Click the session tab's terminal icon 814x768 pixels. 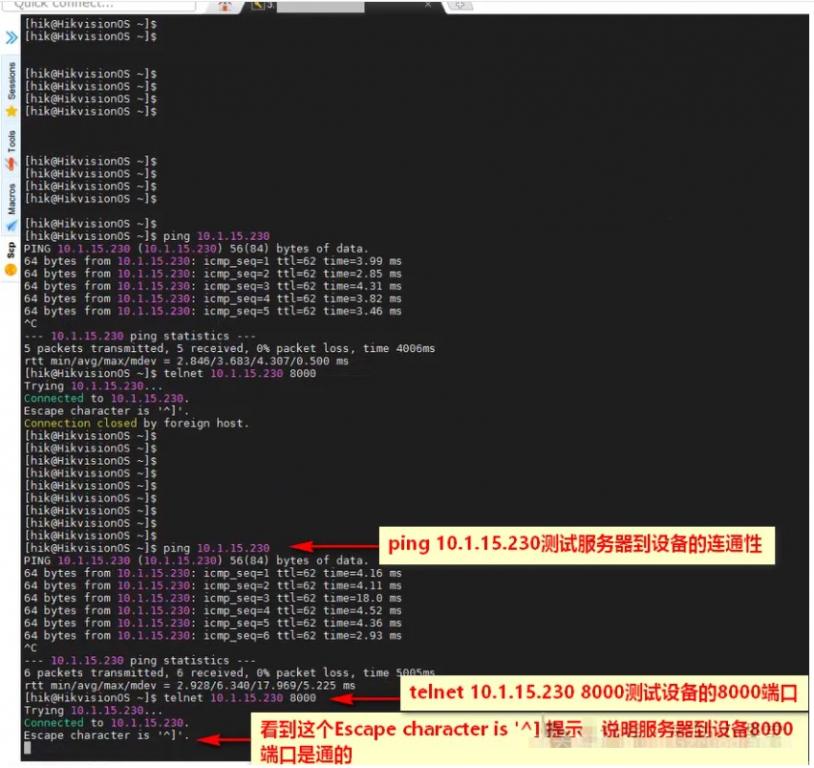click(258, 6)
